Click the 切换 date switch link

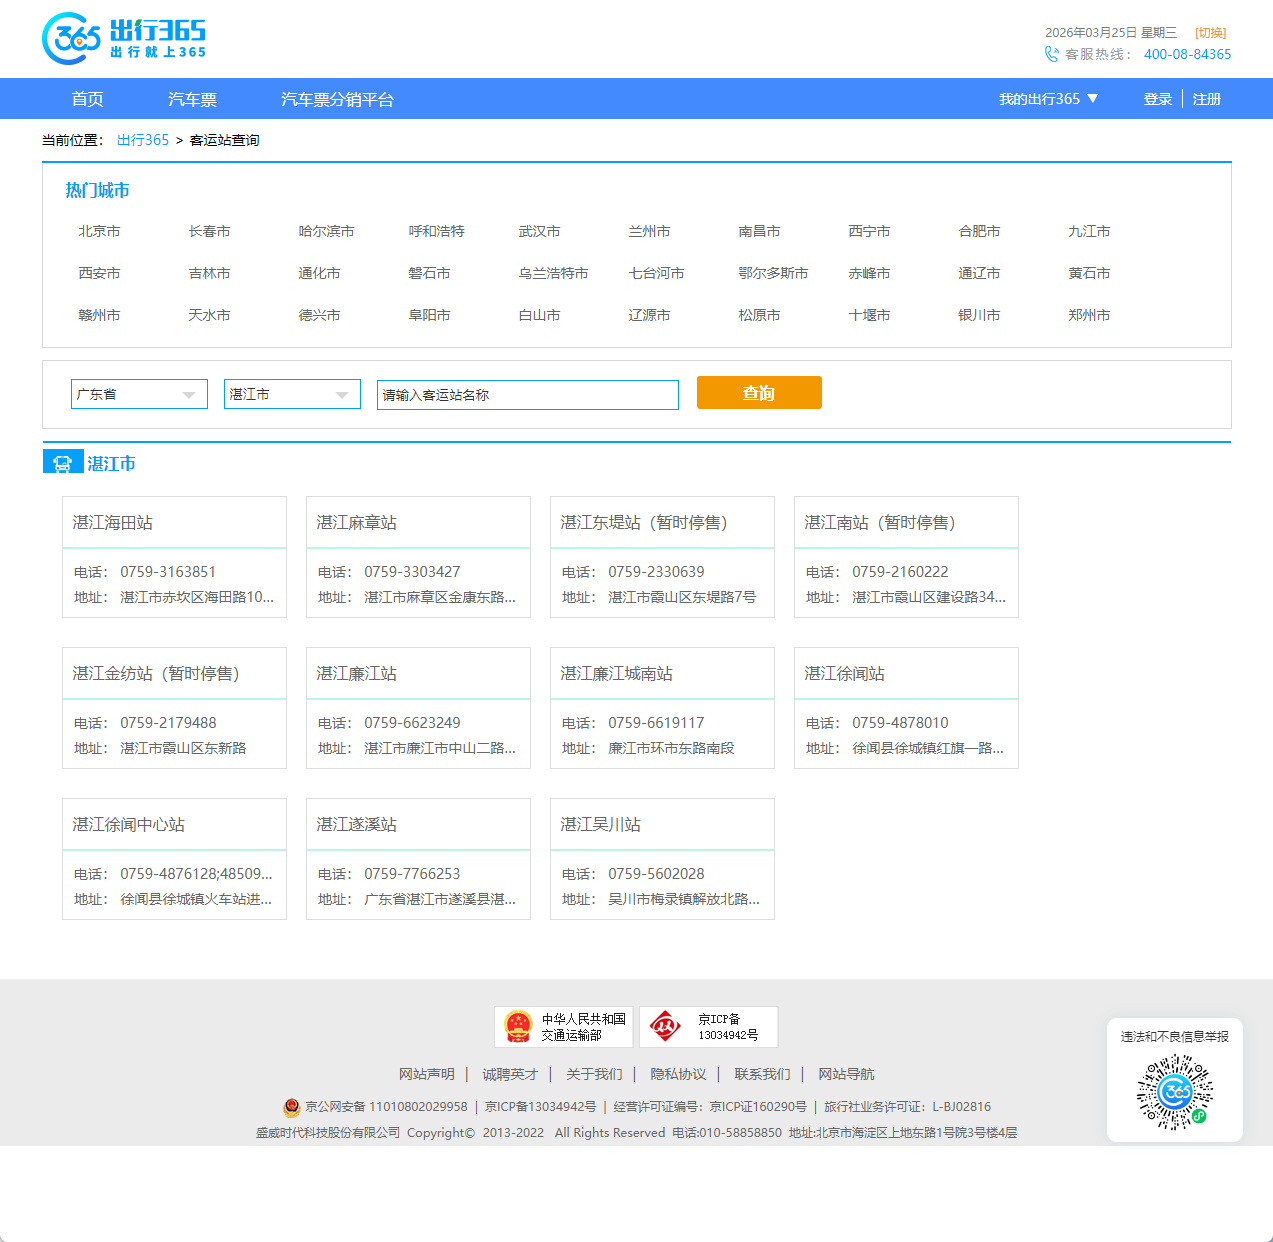[1210, 33]
